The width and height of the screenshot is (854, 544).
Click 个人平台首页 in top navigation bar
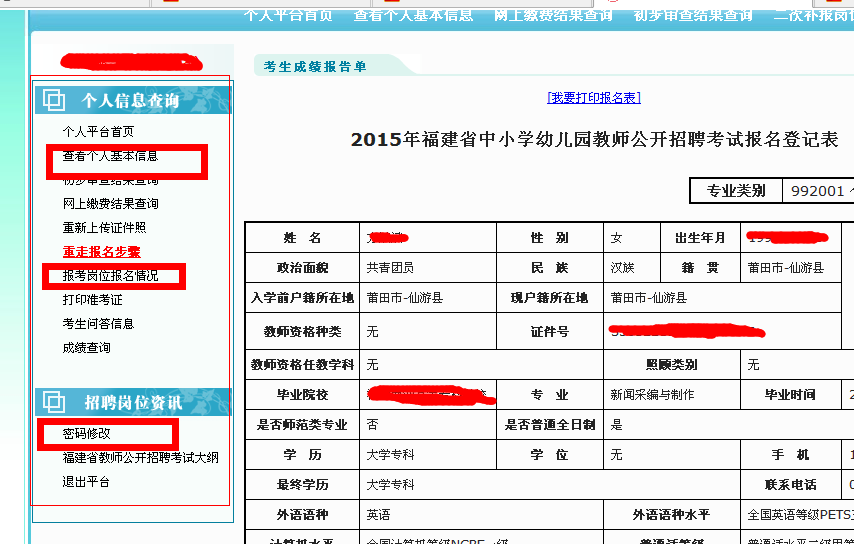click(288, 15)
